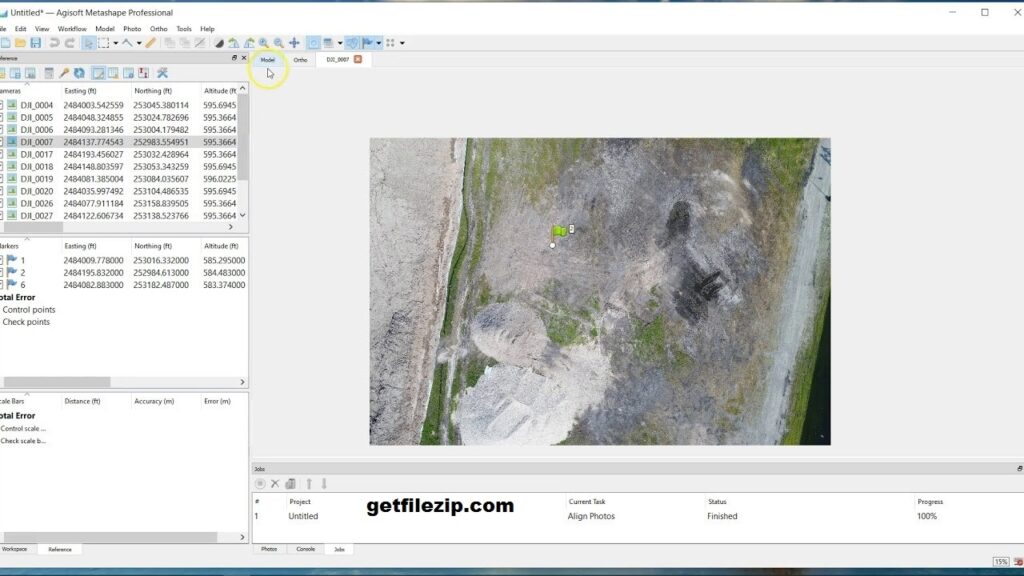Screen dimensions: 1024x576
Task: Switch to the Console tab
Action: click(x=305, y=549)
